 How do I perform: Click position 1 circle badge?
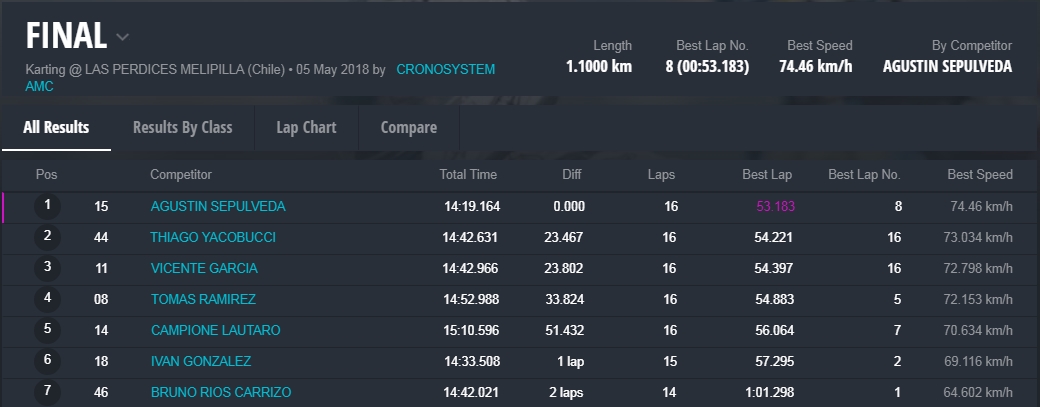coord(47,206)
